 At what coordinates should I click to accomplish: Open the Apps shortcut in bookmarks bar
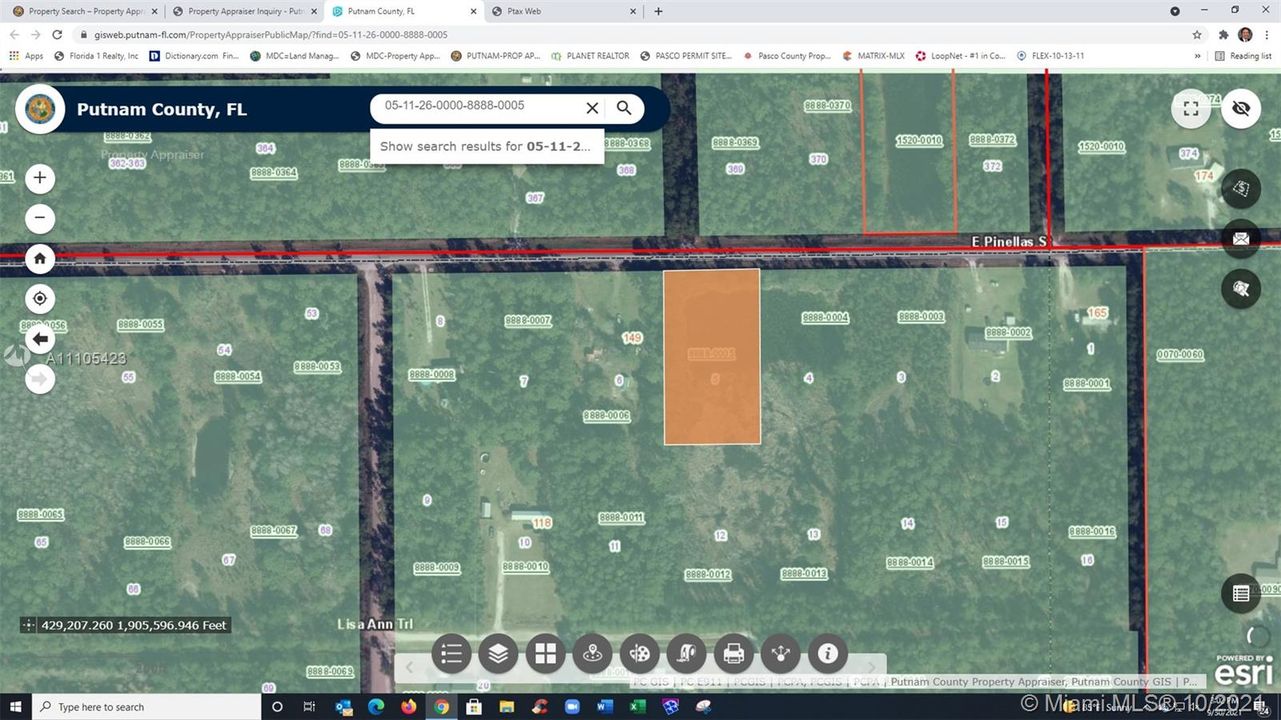(26, 56)
